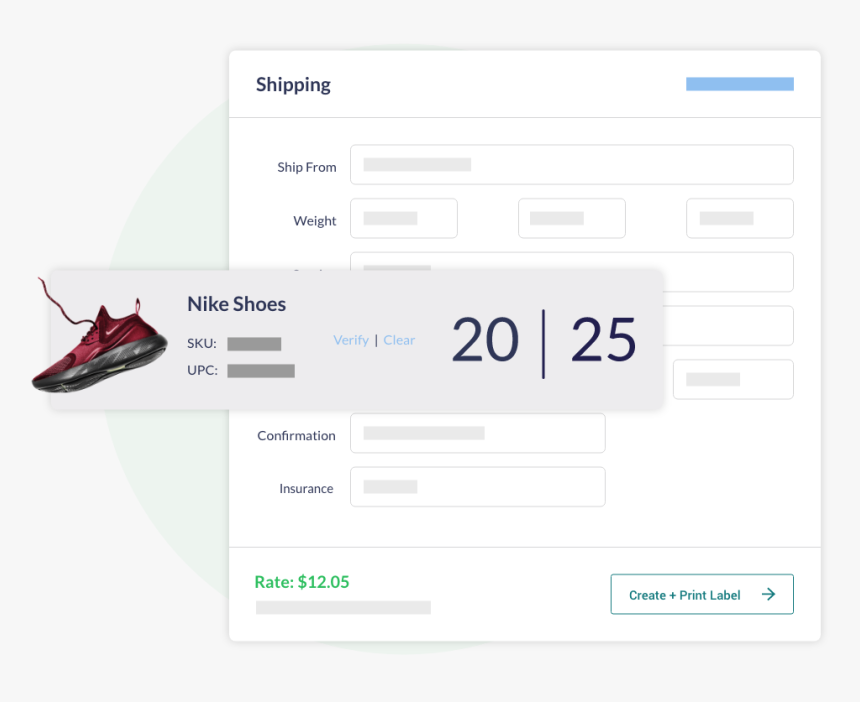Click the gray bar under the rate

tap(343, 607)
